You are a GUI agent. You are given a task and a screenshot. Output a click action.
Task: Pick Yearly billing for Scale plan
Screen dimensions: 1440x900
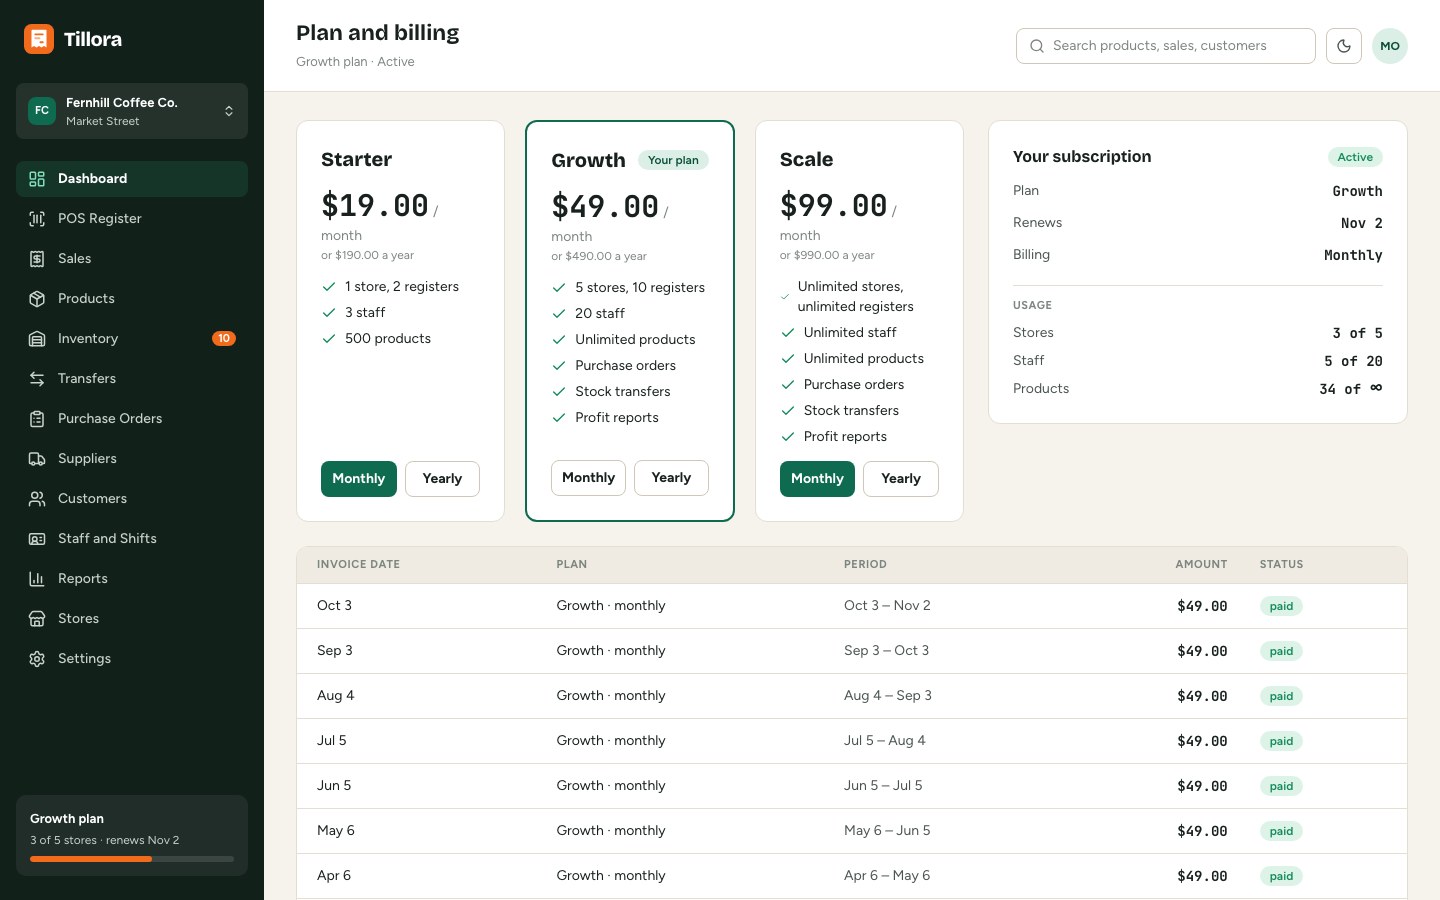click(x=901, y=479)
